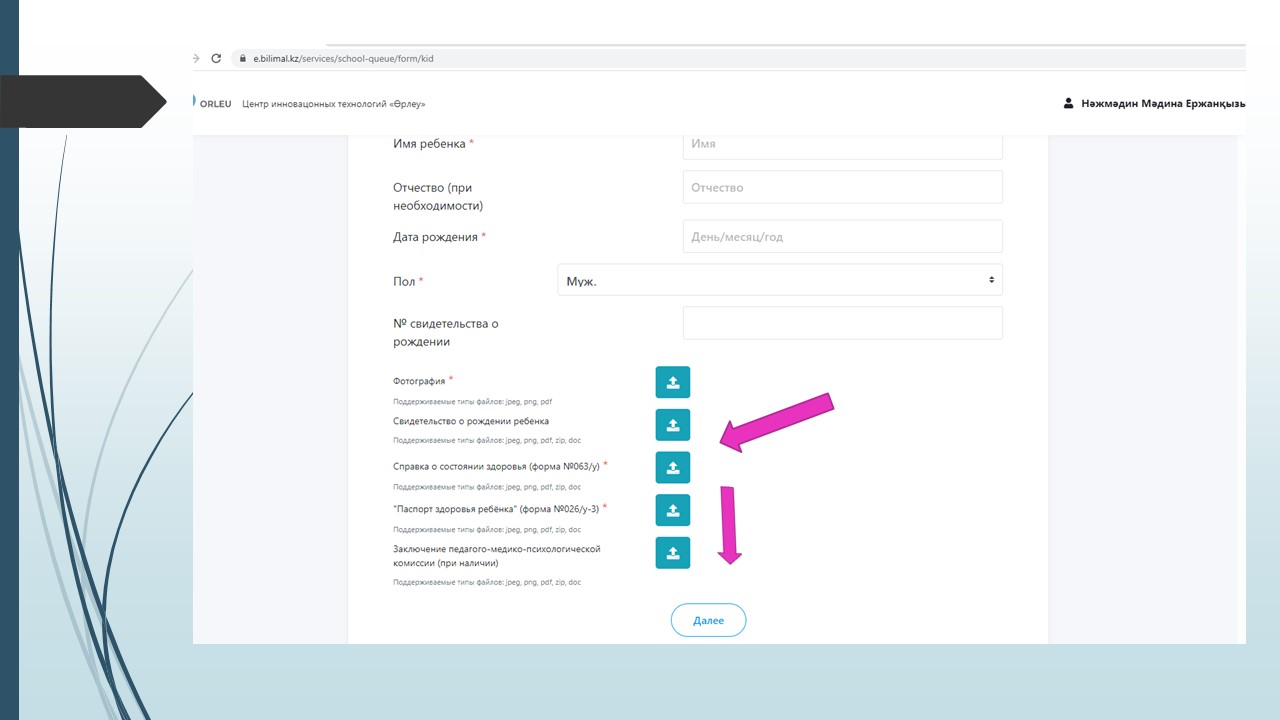The height and width of the screenshot is (720, 1280).
Task: Click the № свидетельства о рождении field
Action: click(x=842, y=323)
